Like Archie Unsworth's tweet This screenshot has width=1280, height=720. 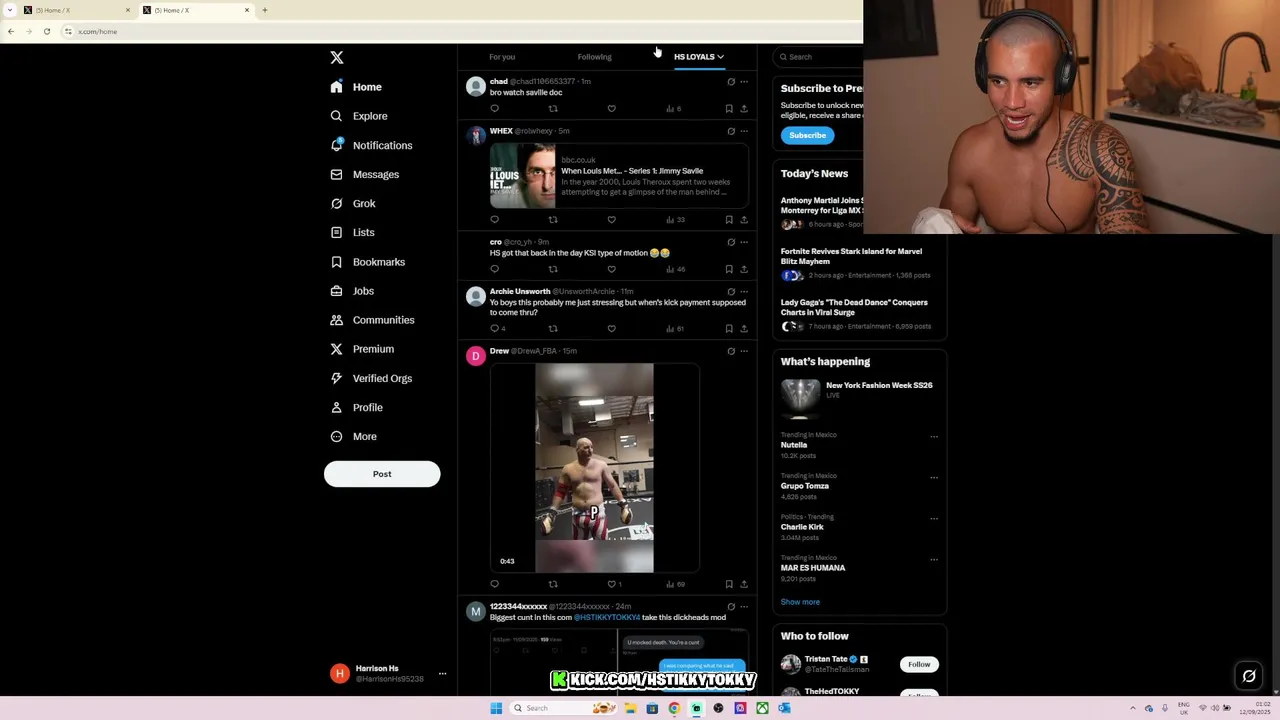(x=612, y=328)
